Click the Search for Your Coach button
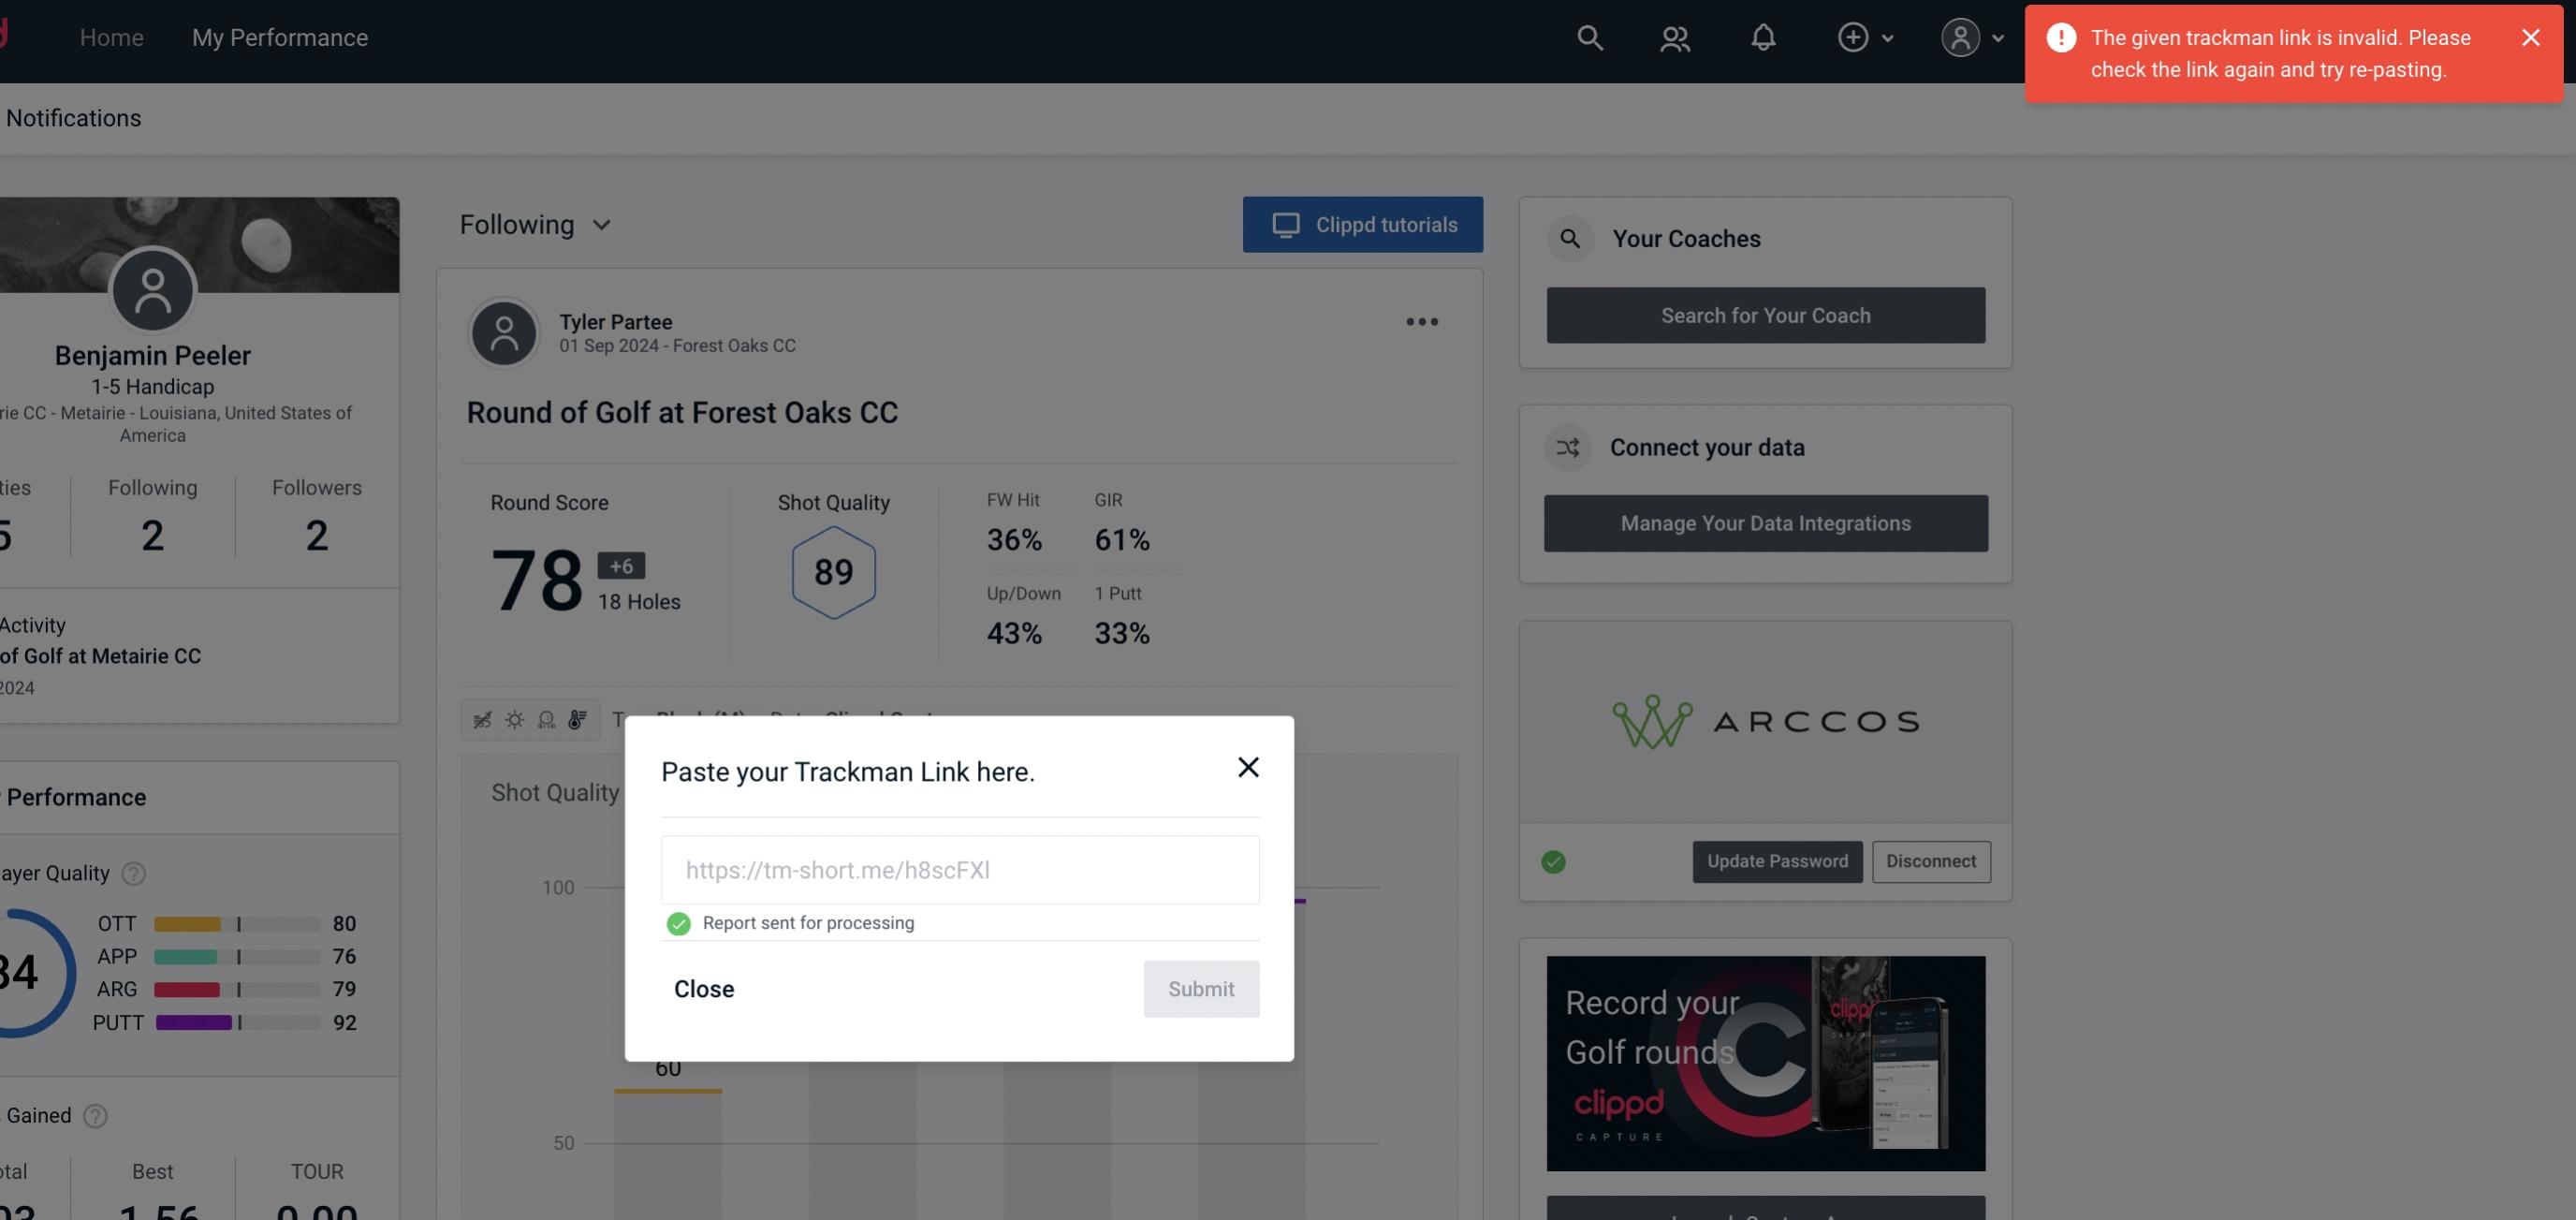 click(1766, 316)
